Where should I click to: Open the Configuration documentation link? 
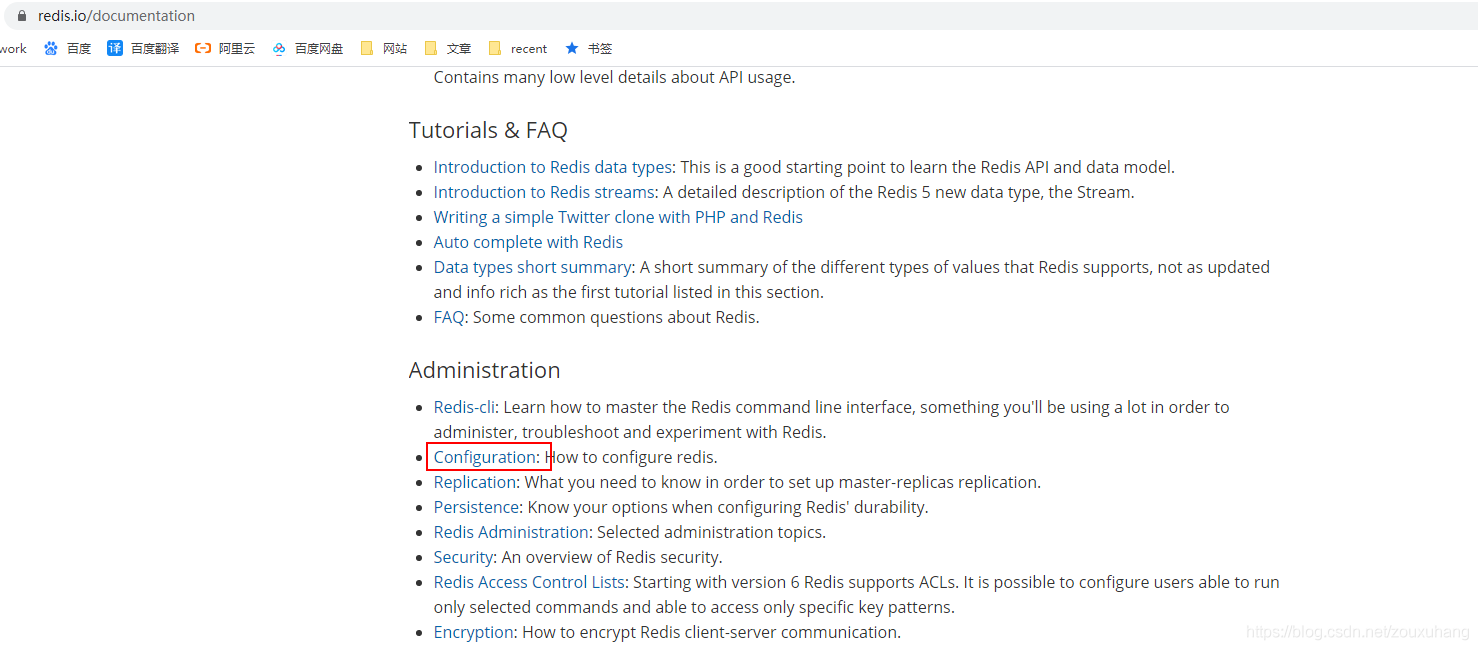tap(484, 456)
